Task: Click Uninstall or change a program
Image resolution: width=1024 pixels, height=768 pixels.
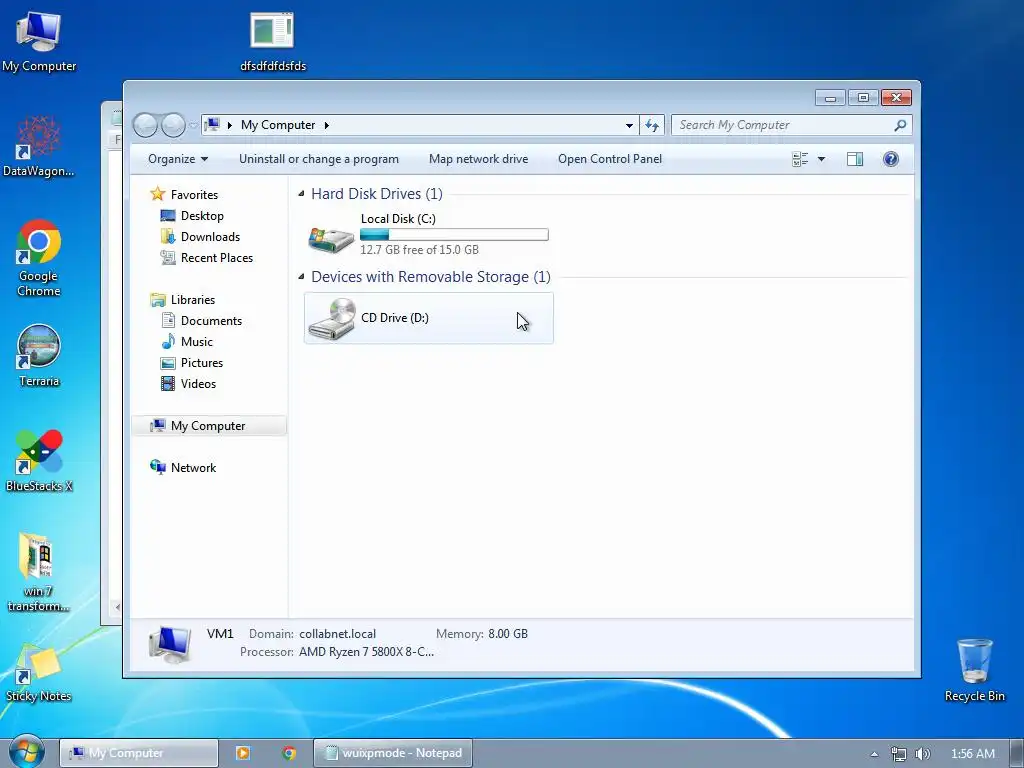Action: click(319, 159)
